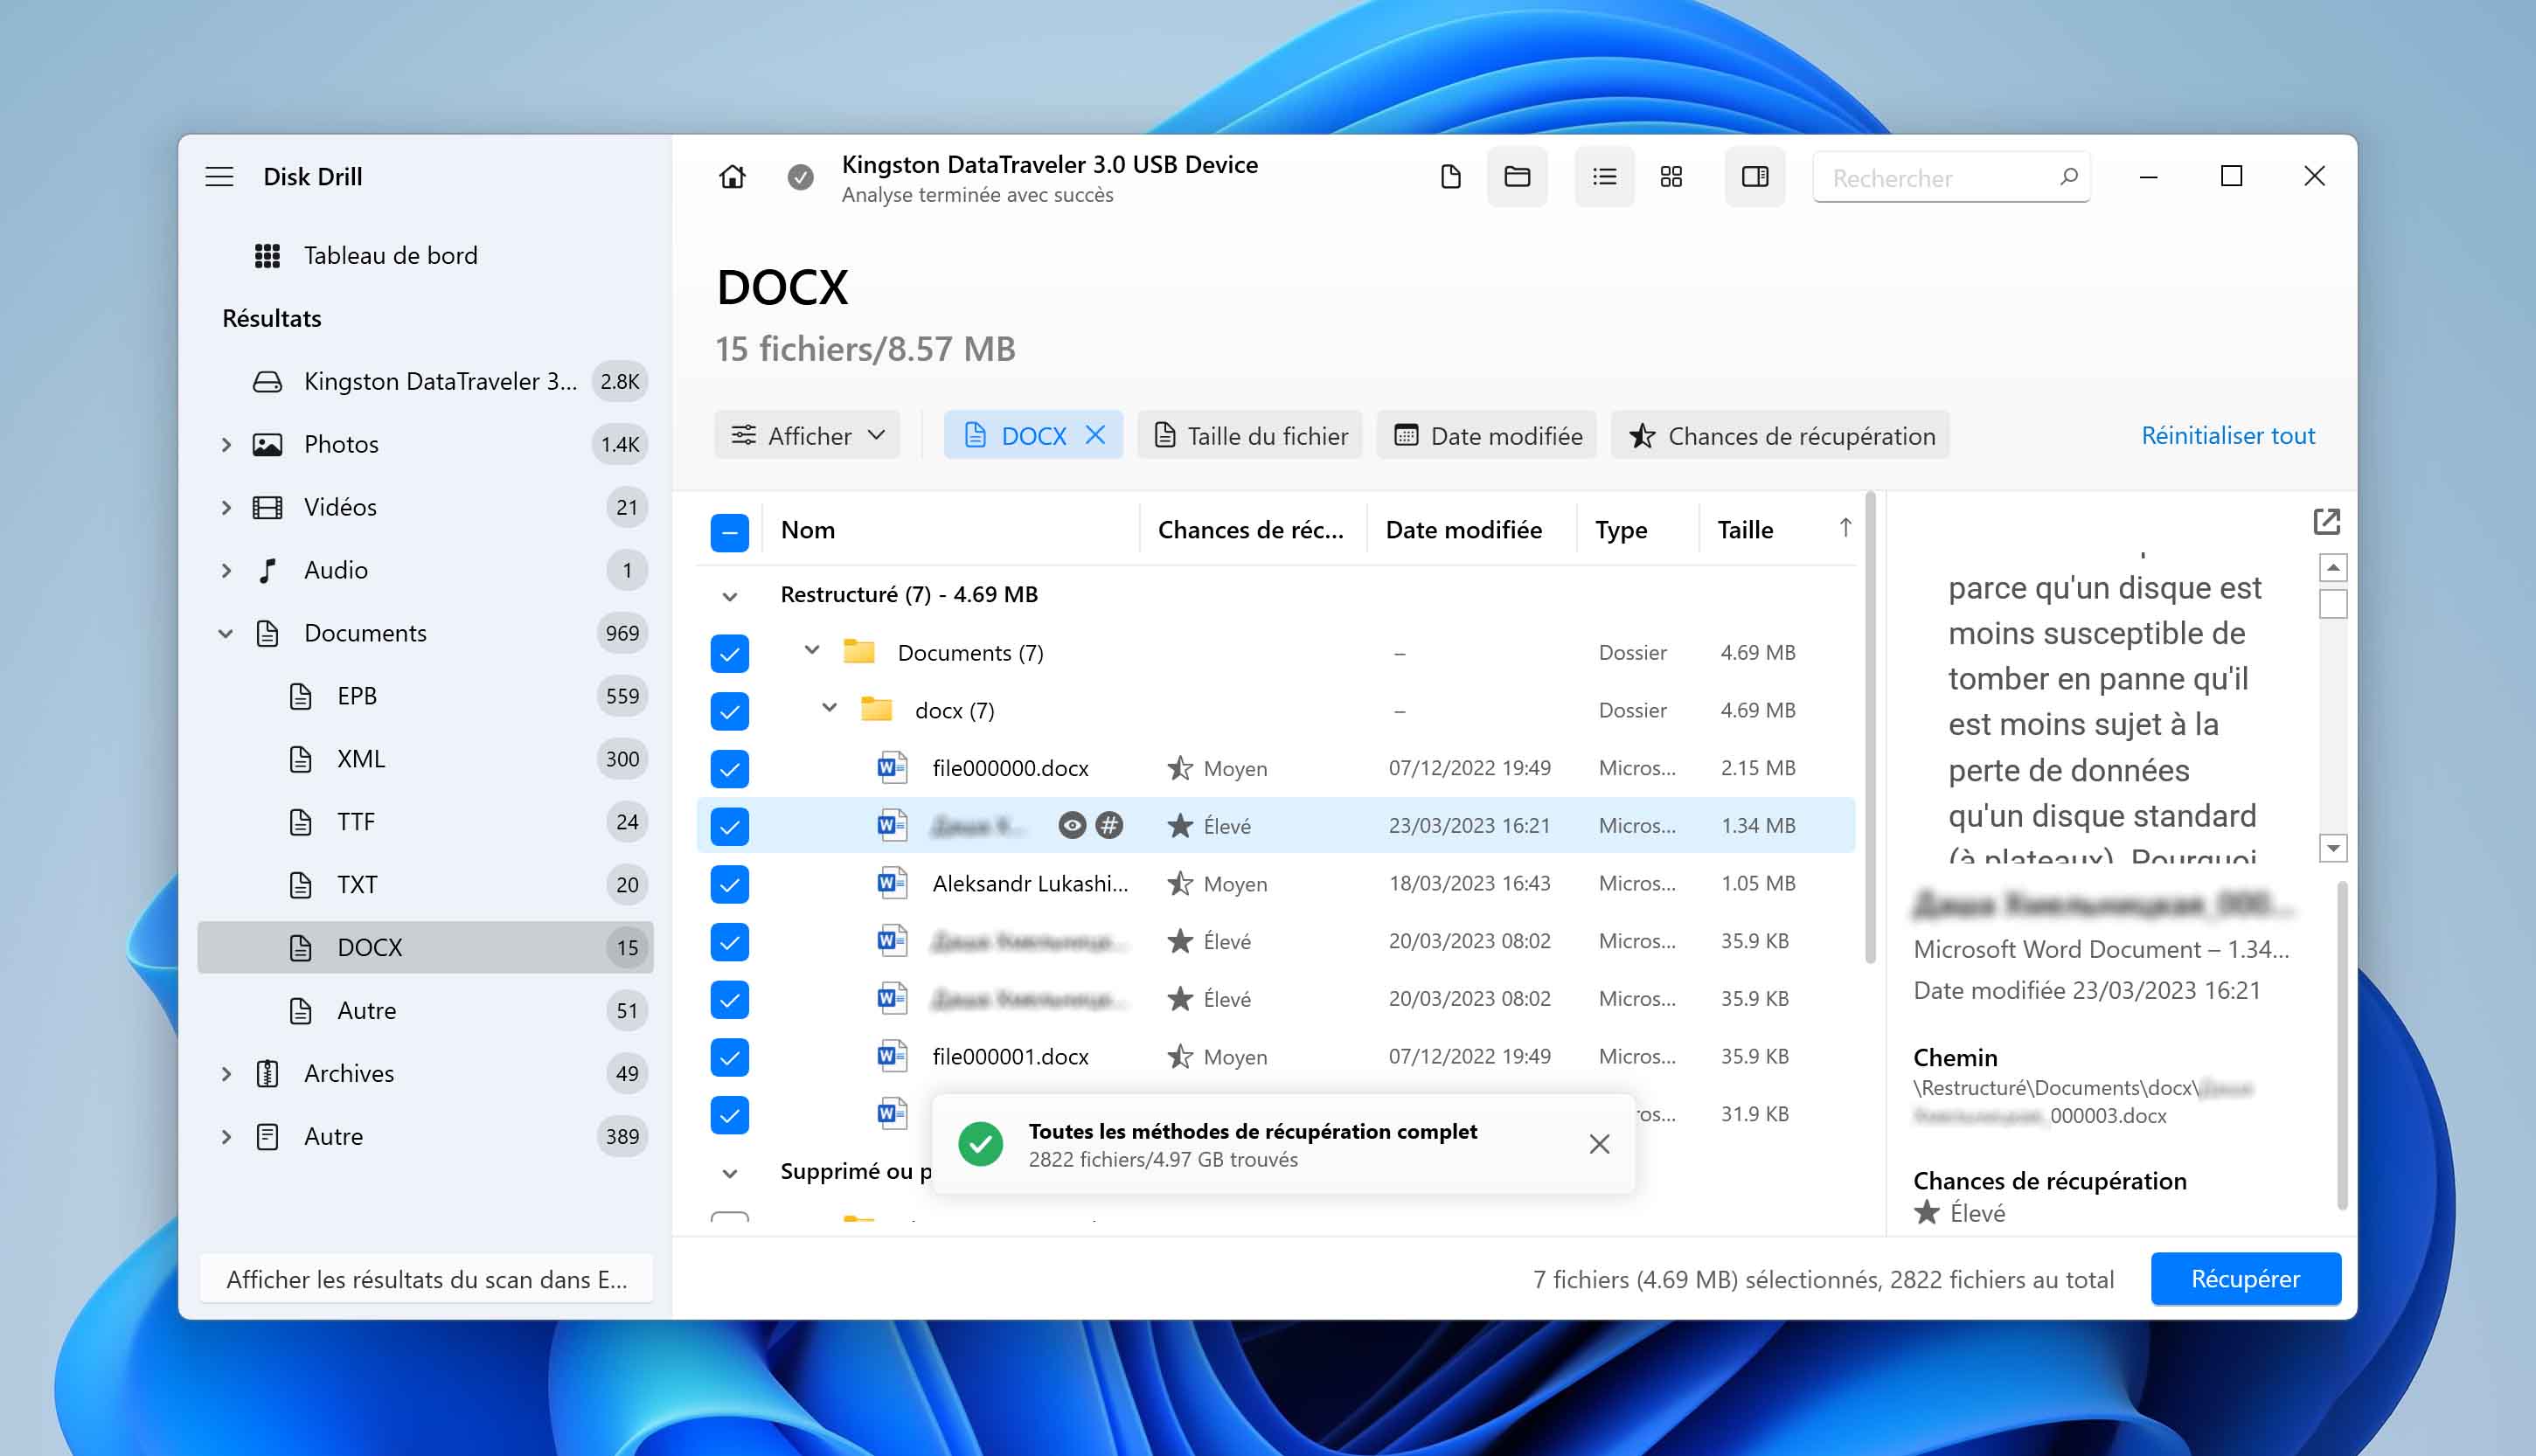The height and width of the screenshot is (1456, 2536).
Task: Toggle the select-all checkbox in header
Action: point(730,530)
